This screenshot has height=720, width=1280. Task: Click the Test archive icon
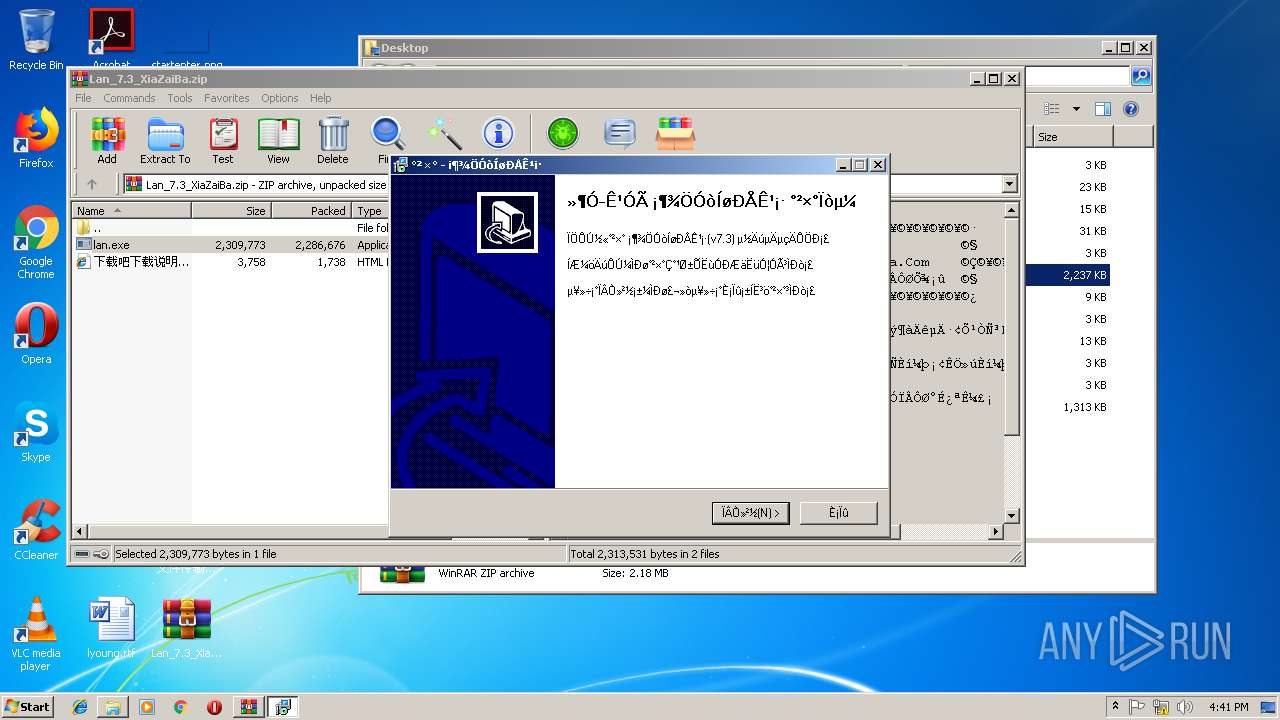223,140
